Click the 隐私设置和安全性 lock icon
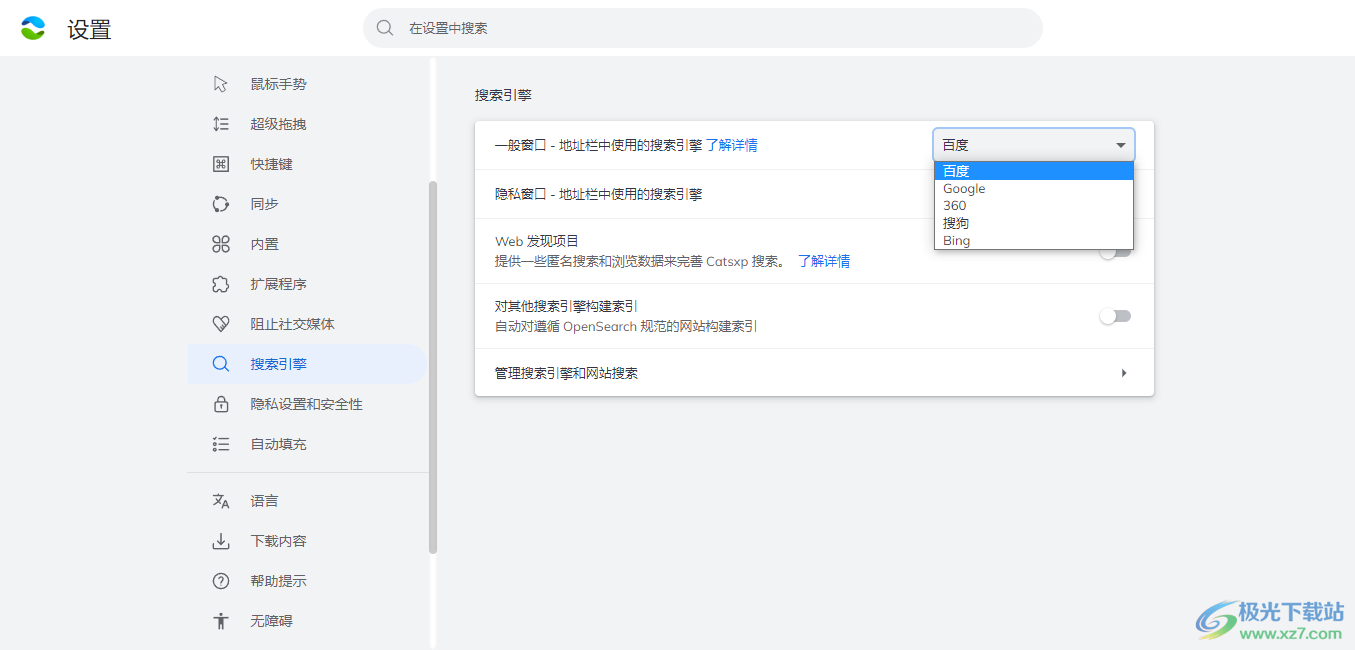Viewport: 1355px width, 650px height. (221, 404)
